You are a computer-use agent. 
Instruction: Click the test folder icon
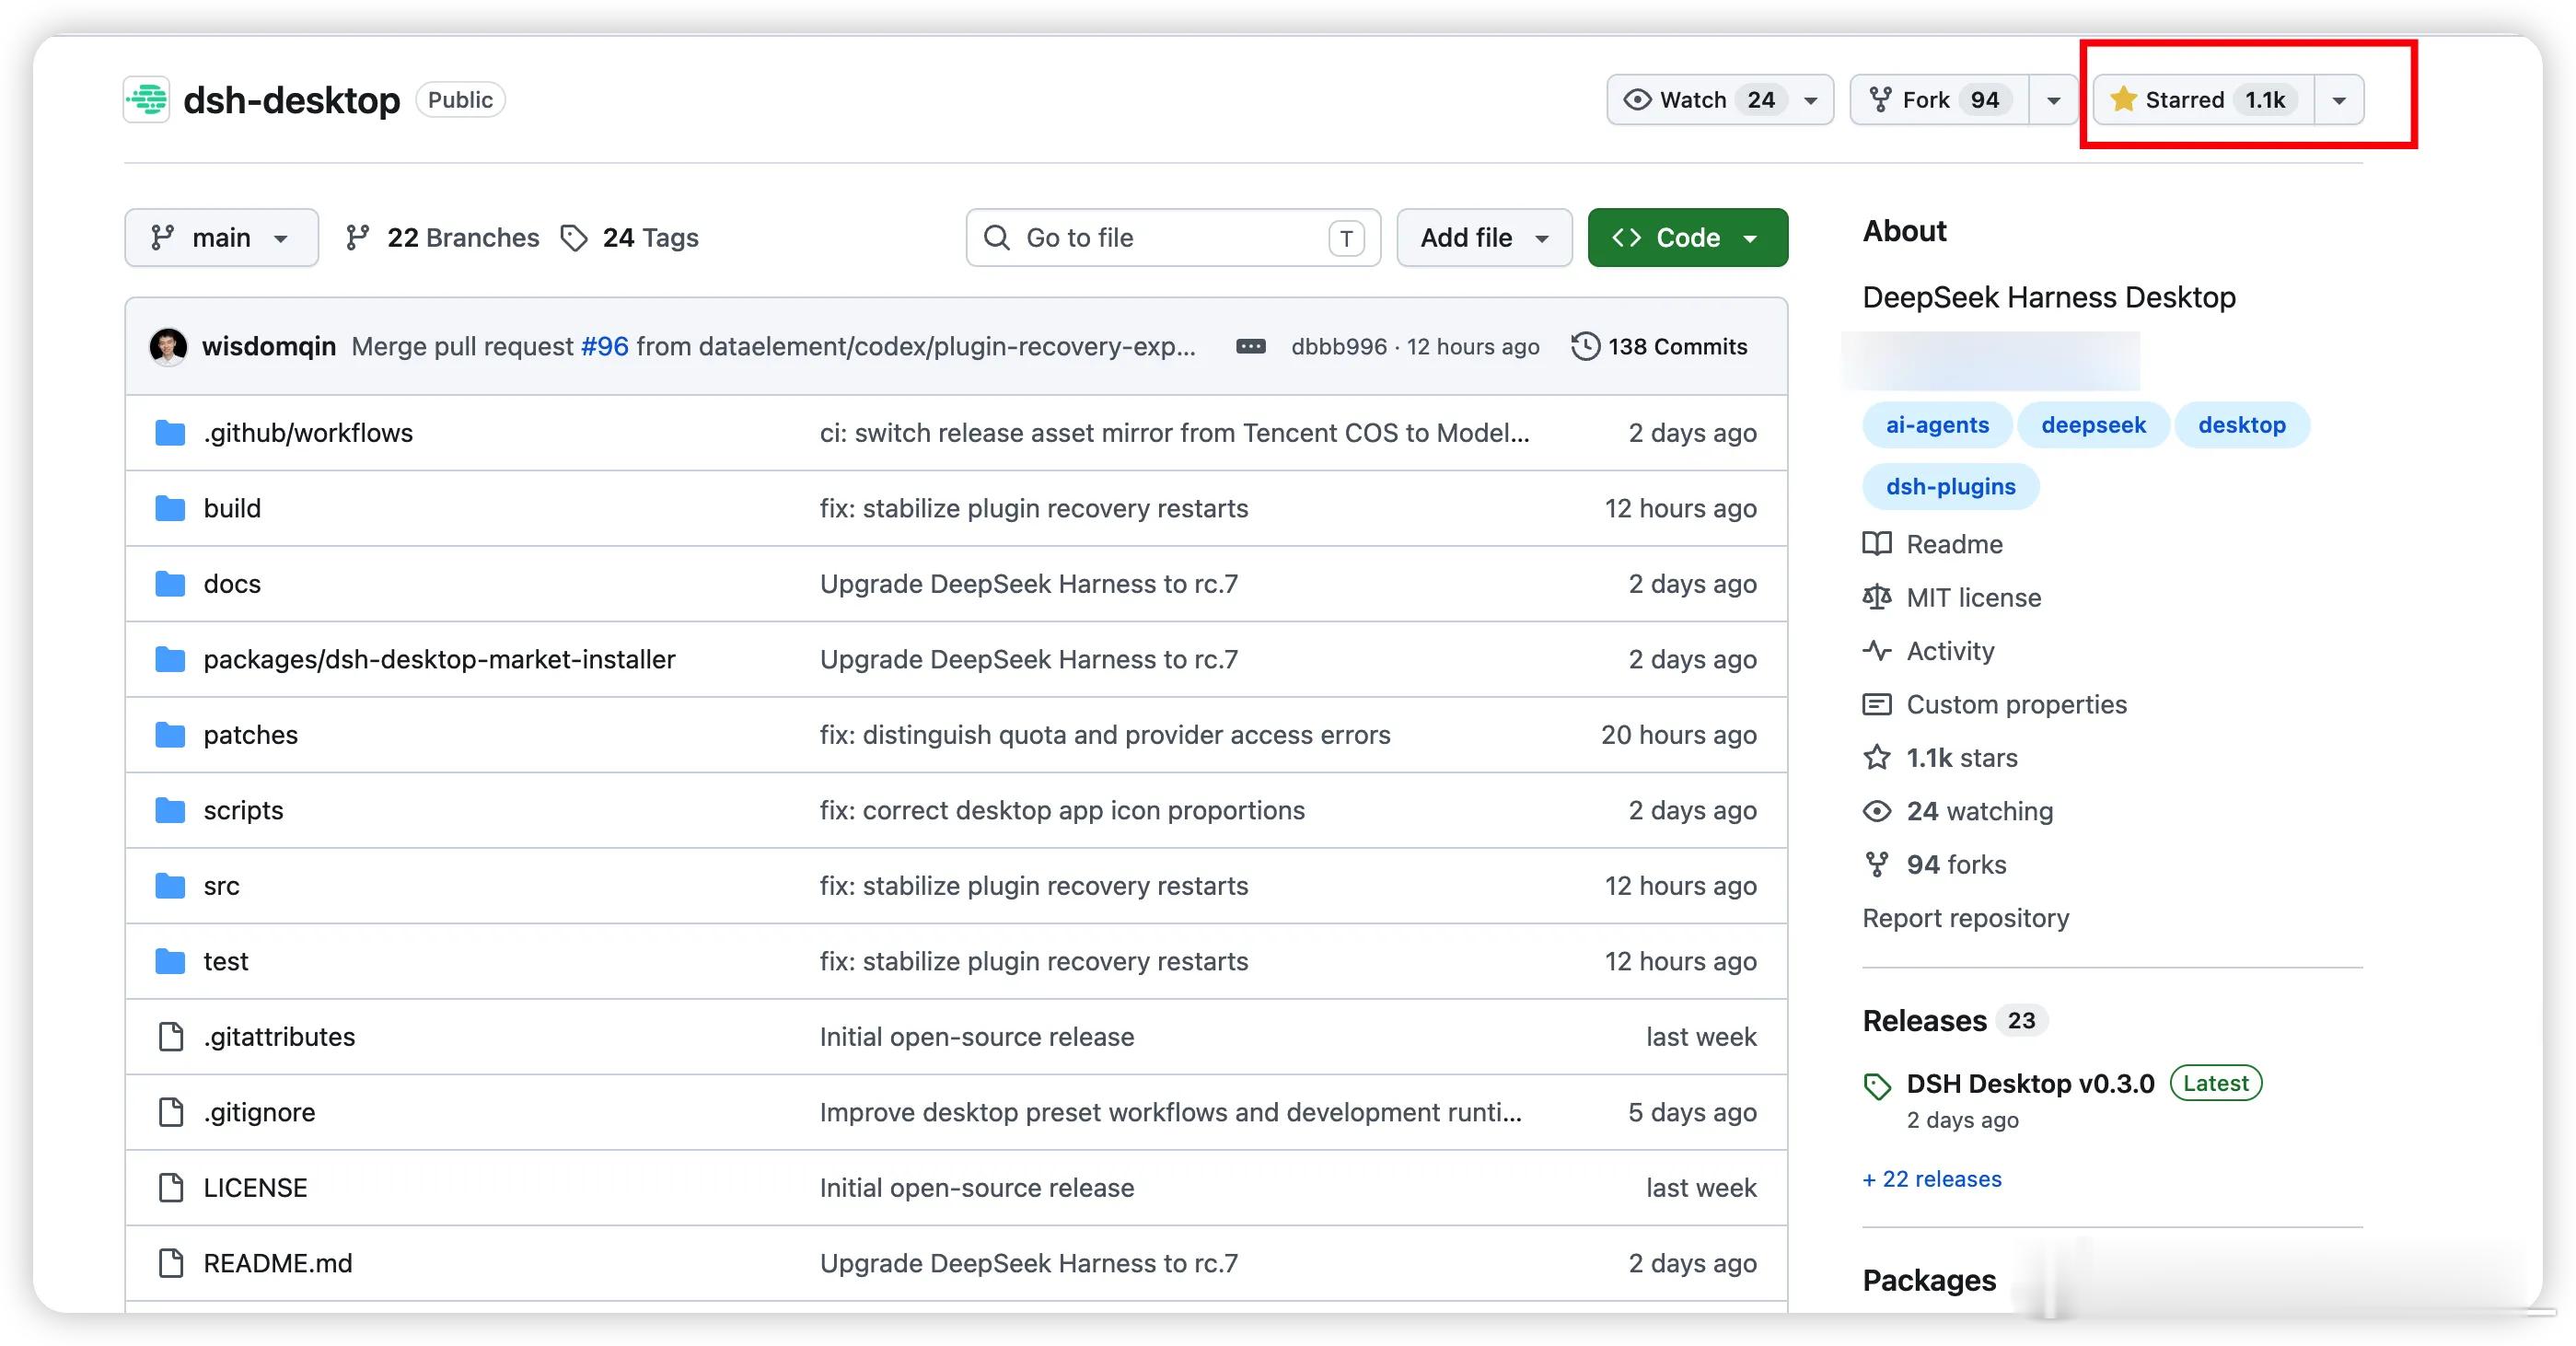[170, 961]
